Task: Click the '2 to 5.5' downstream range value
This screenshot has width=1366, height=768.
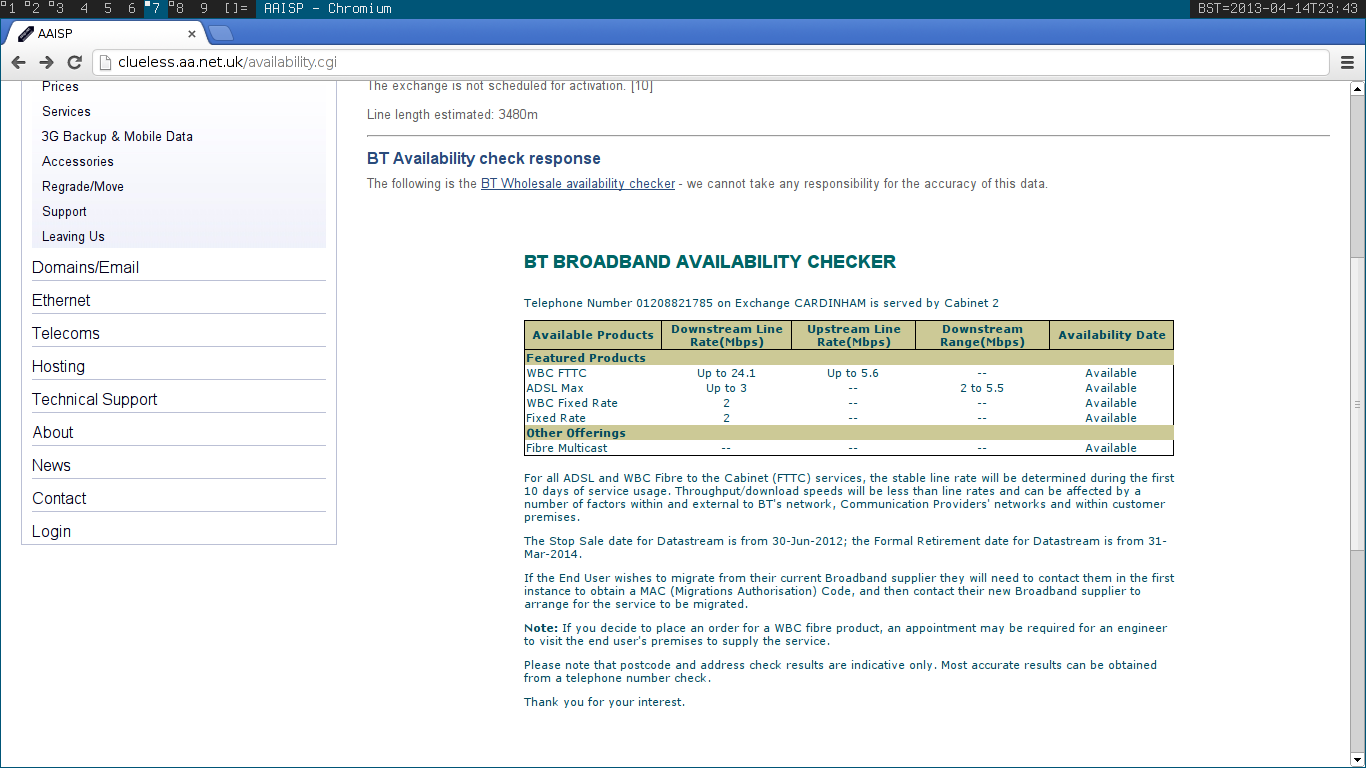Action: coord(982,388)
